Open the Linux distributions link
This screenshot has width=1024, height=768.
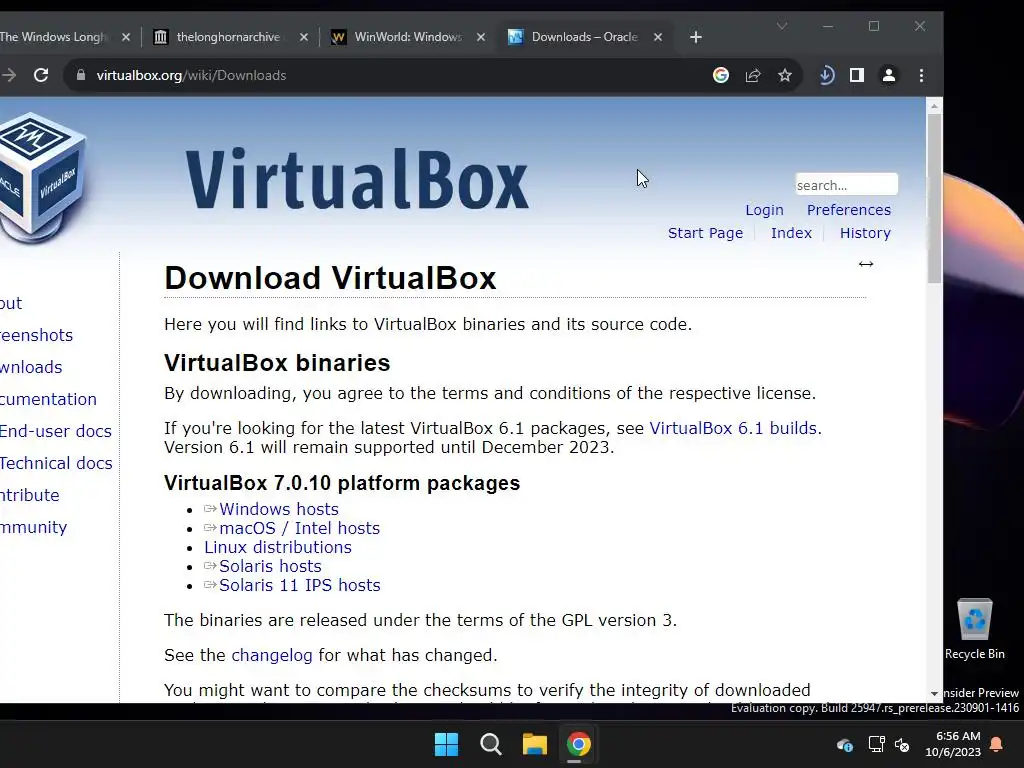coord(278,547)
